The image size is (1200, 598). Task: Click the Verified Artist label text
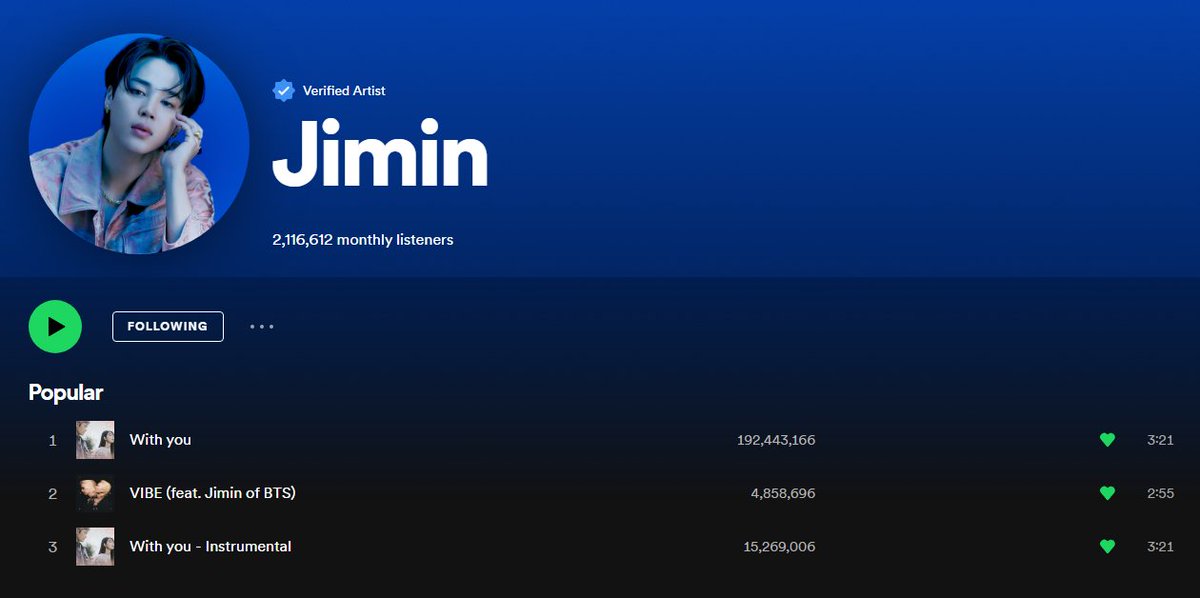pos(344,91)
